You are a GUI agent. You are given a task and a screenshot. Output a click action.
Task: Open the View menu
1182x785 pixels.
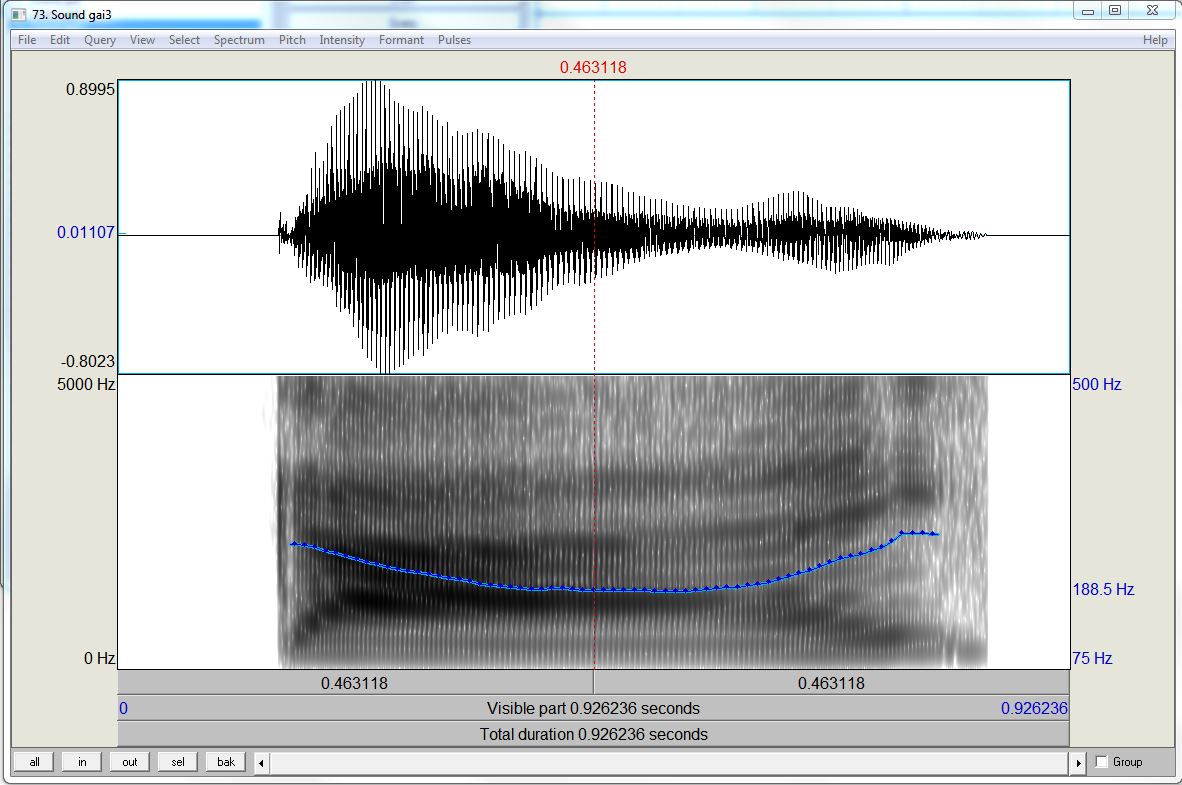[142, 40]
